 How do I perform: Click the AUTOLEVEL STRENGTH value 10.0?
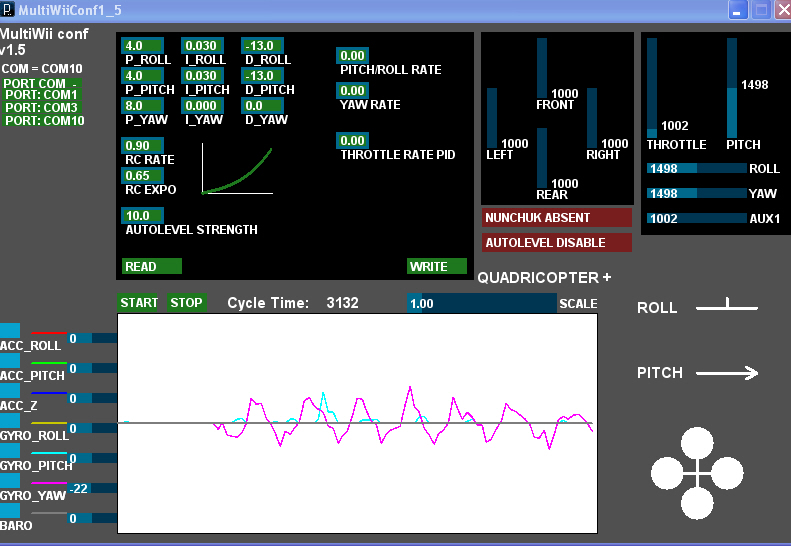pyautogui.click(x=142, y=215)
